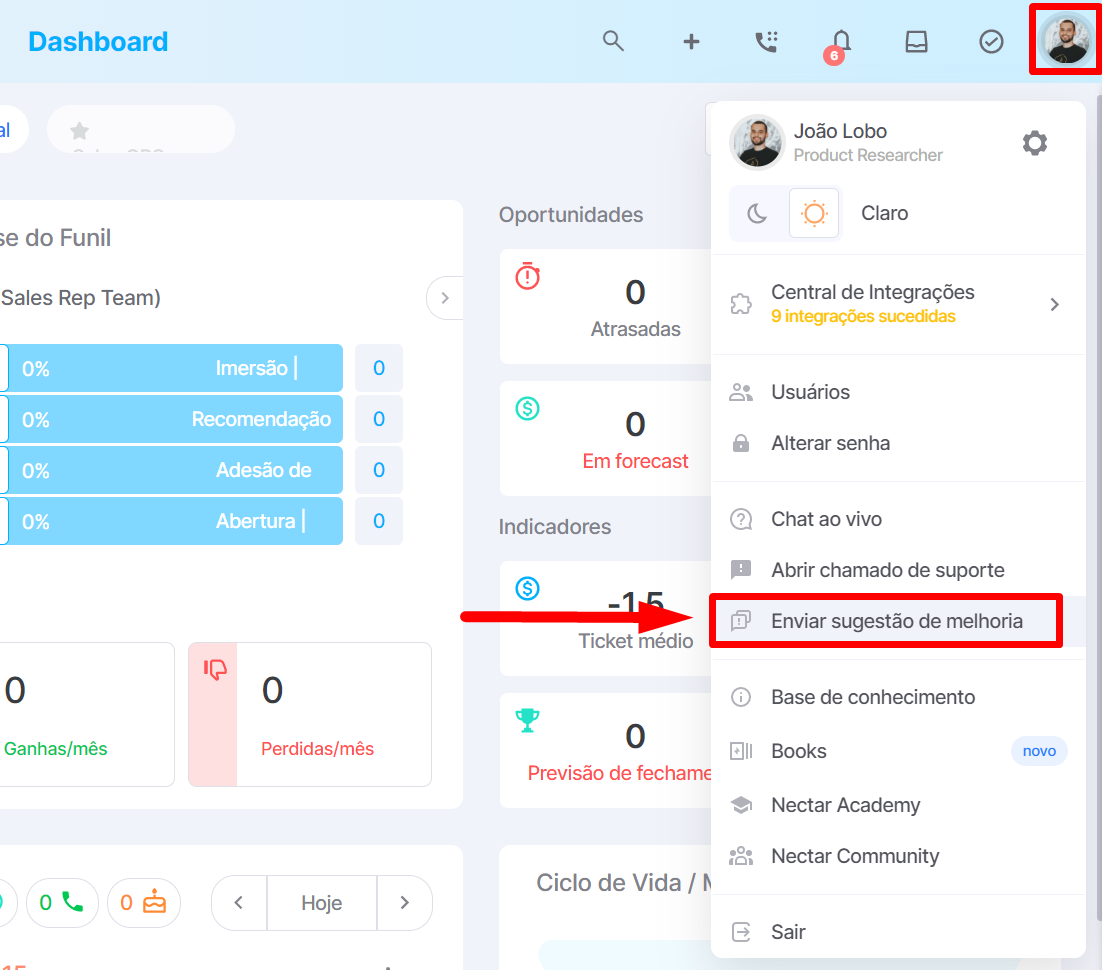This screenshot has width=1102, height=970.
Task: Open the phone dialer icon
Action: coord(766,41)
